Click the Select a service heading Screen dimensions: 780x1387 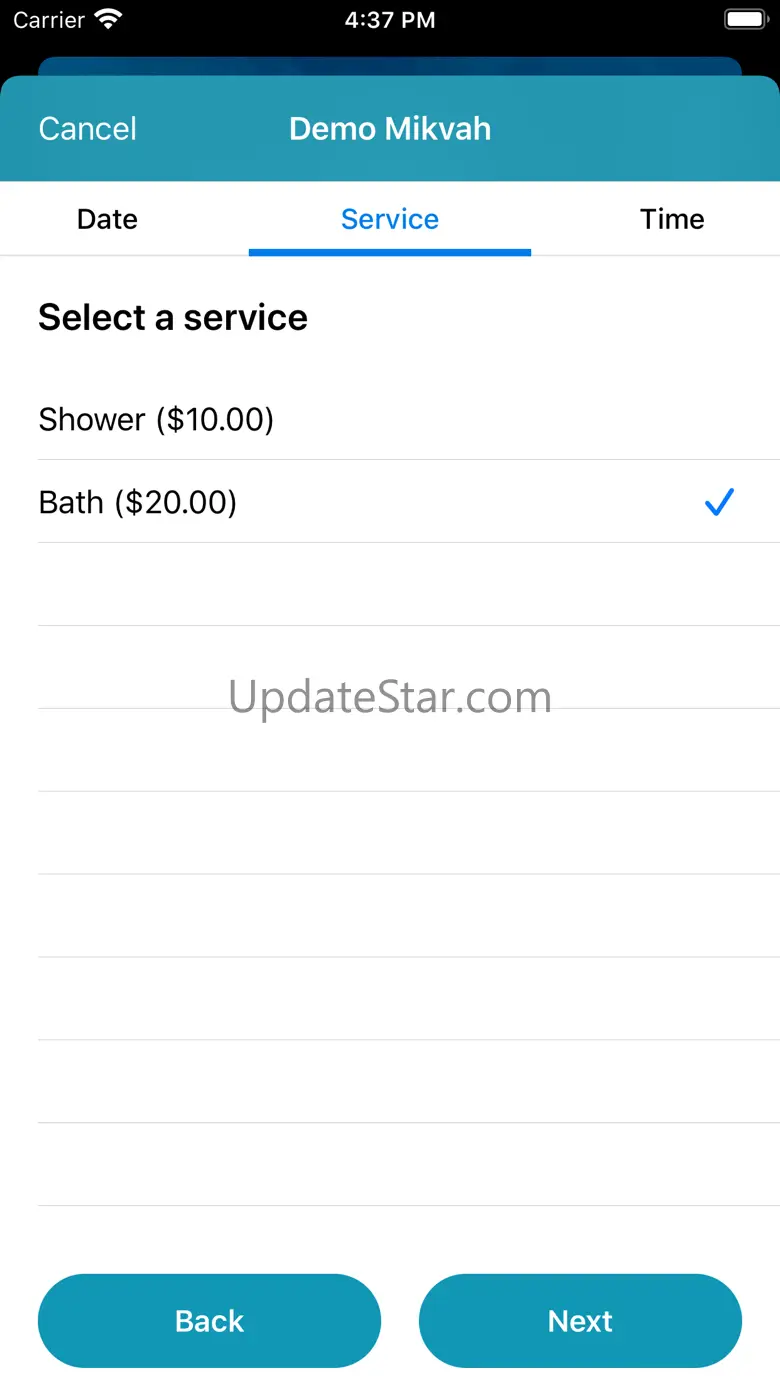173,318
